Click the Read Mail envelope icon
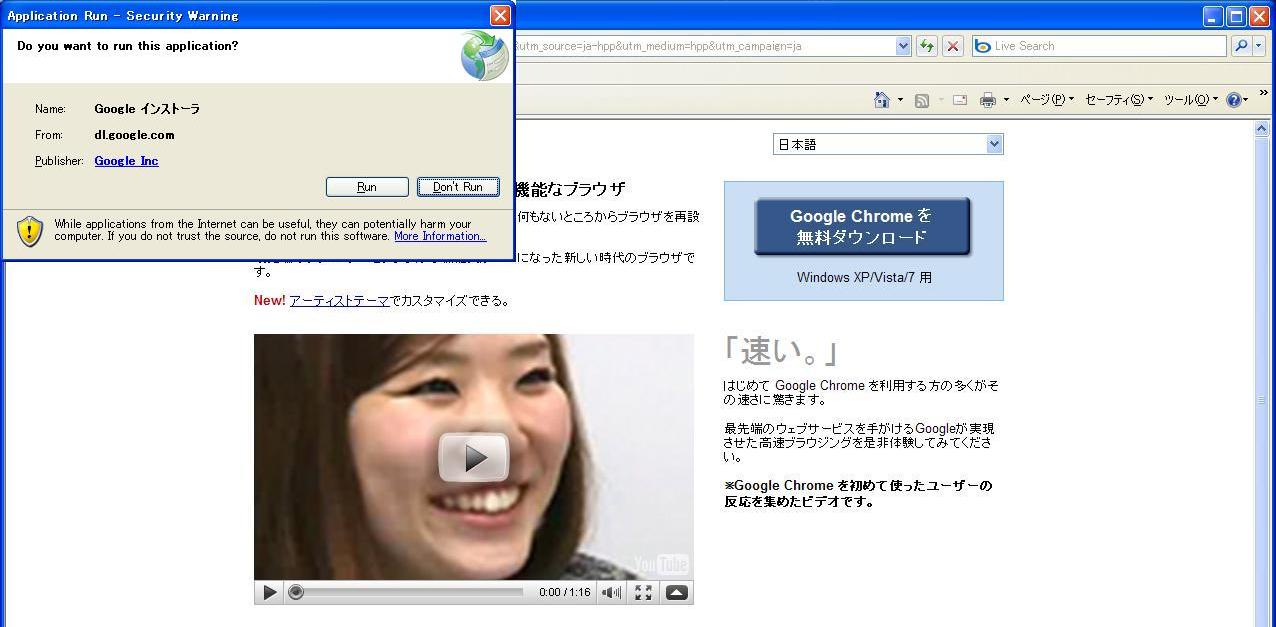 point(960,100)
